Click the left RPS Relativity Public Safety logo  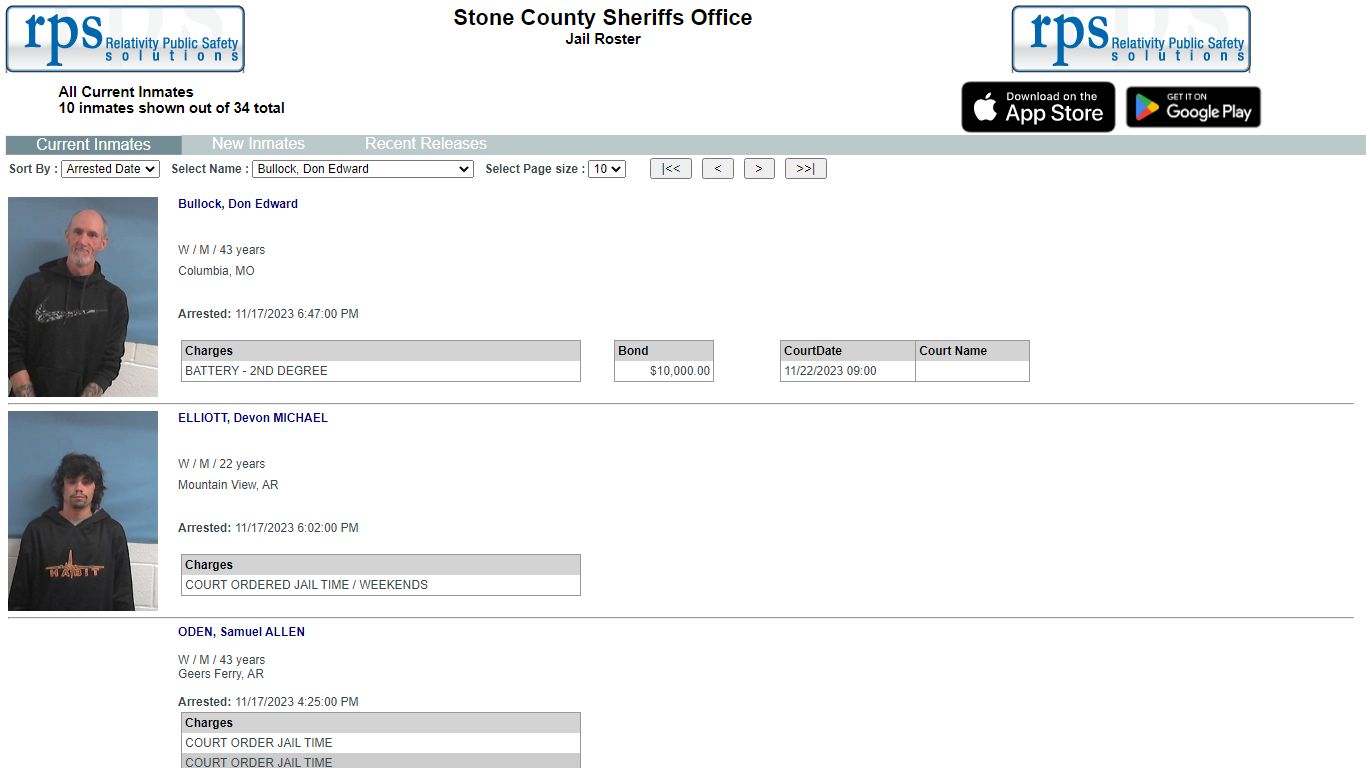coord(125,39)
